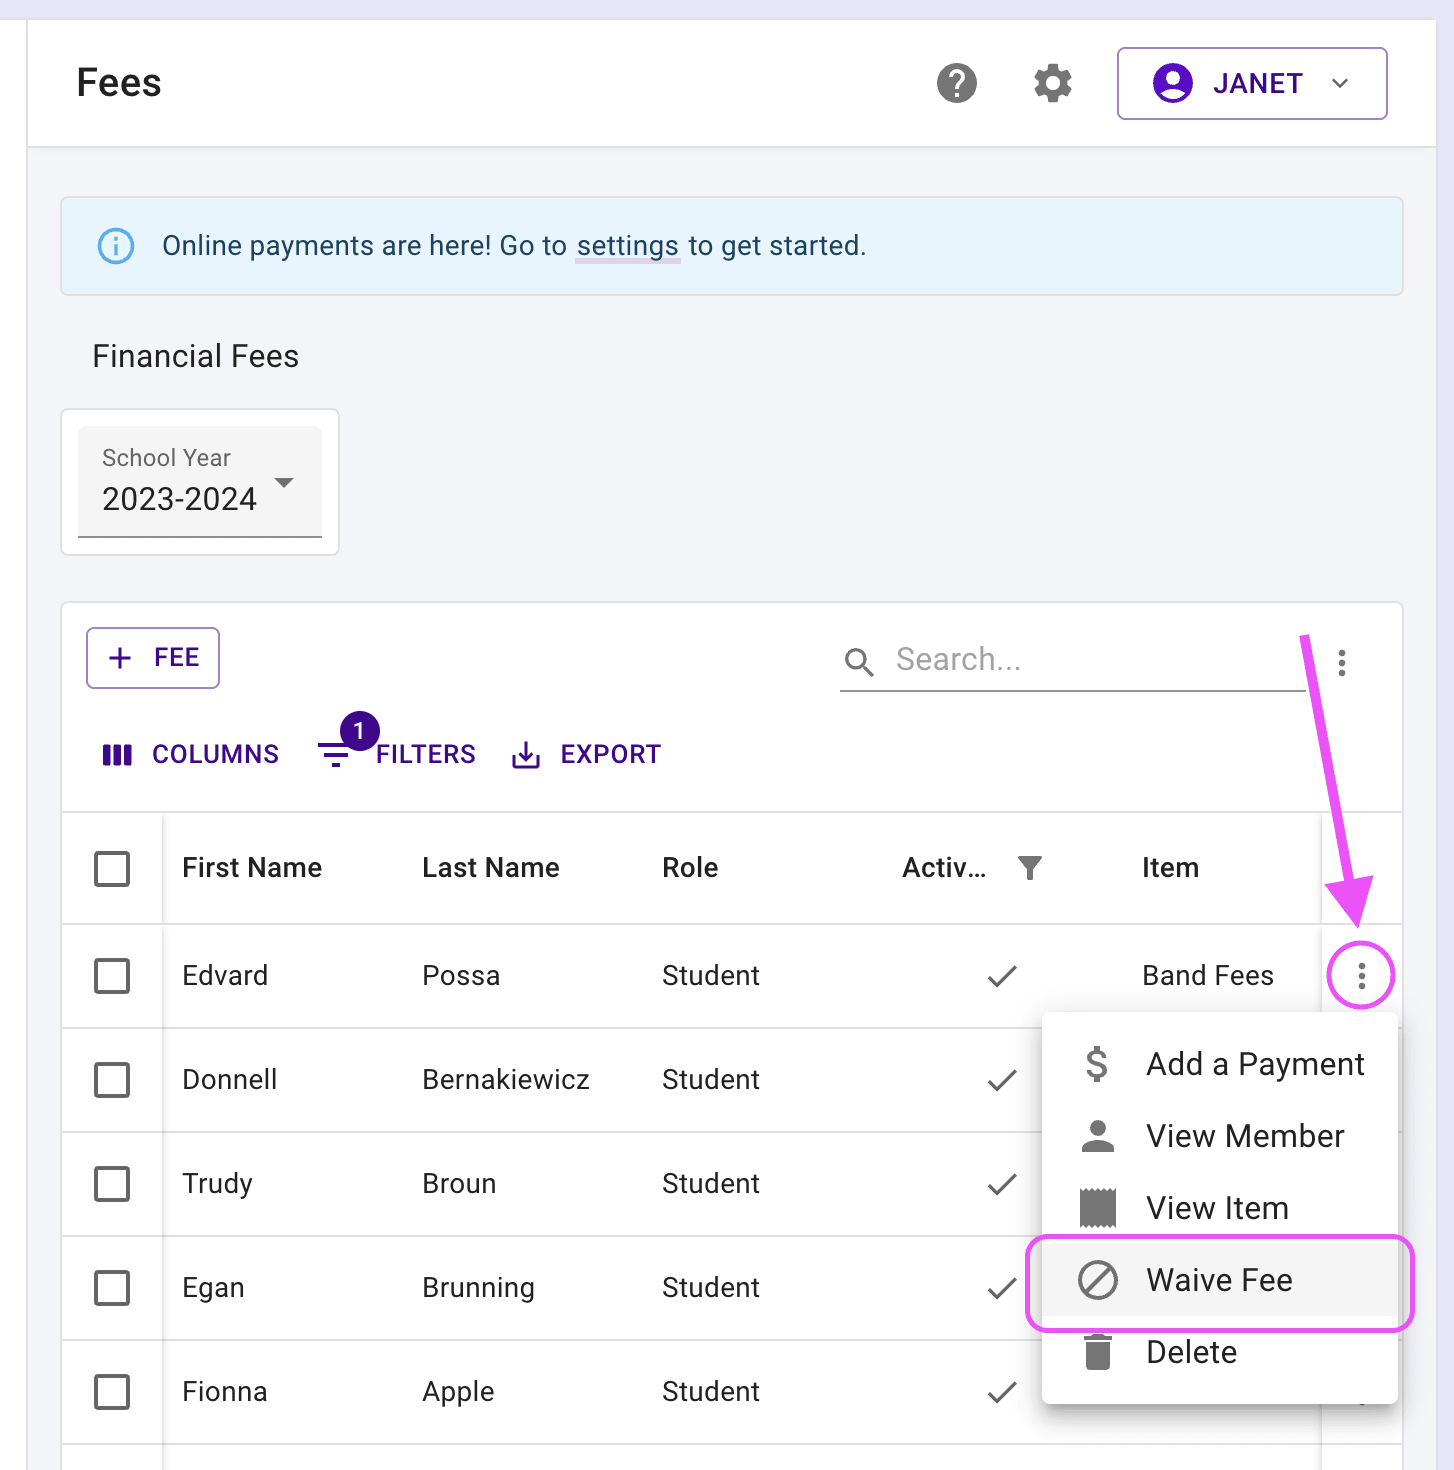Open the JANET account dropdown chevron
1454x1470 pixels.
[x=1340, y=83]
